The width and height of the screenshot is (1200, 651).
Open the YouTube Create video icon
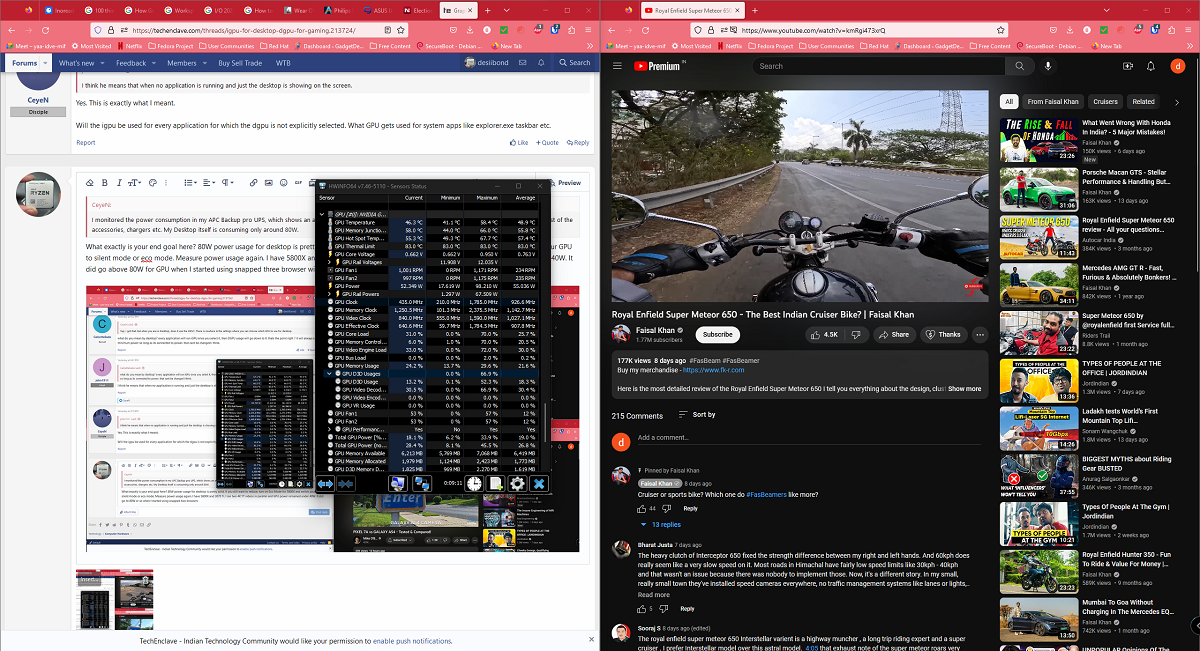coord(1128,66)
